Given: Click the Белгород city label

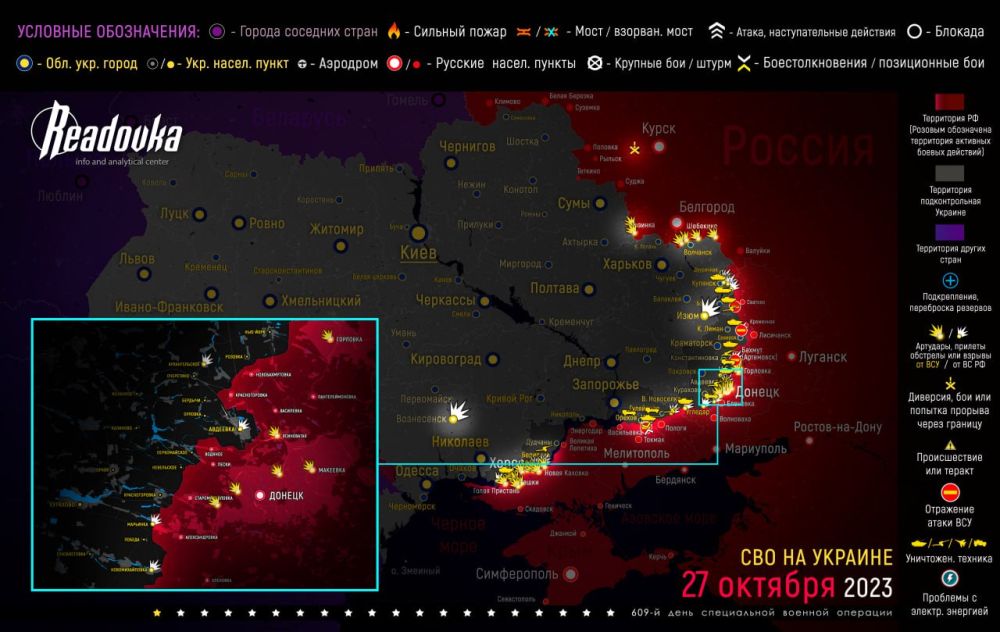Looking at the screenshot, I should tap(707, 207).
